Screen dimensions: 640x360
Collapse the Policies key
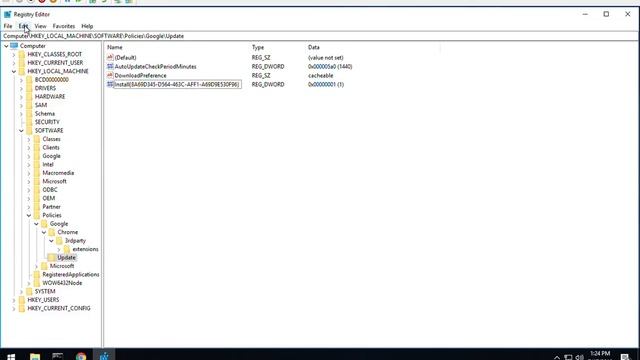point(29,215)
